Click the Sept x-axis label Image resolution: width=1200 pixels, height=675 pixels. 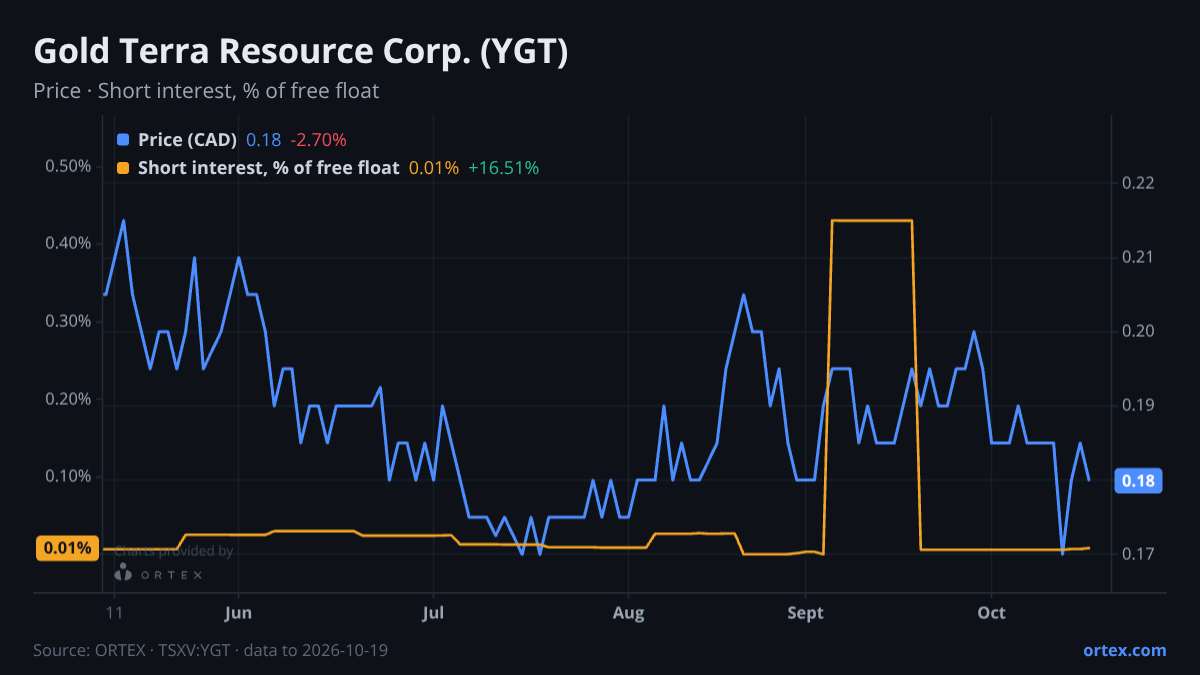pyautogui.click(x=805, y=612)
